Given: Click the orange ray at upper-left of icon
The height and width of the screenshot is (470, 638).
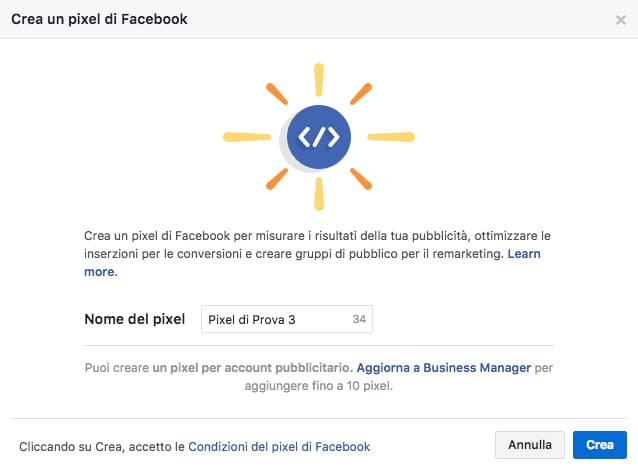Looking at the screenshot, I should [277, 94].
